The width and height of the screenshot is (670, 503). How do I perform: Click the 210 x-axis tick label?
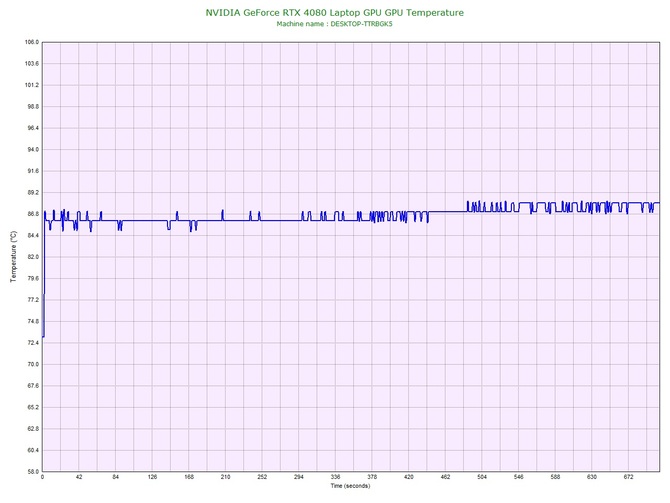point(226,477)
